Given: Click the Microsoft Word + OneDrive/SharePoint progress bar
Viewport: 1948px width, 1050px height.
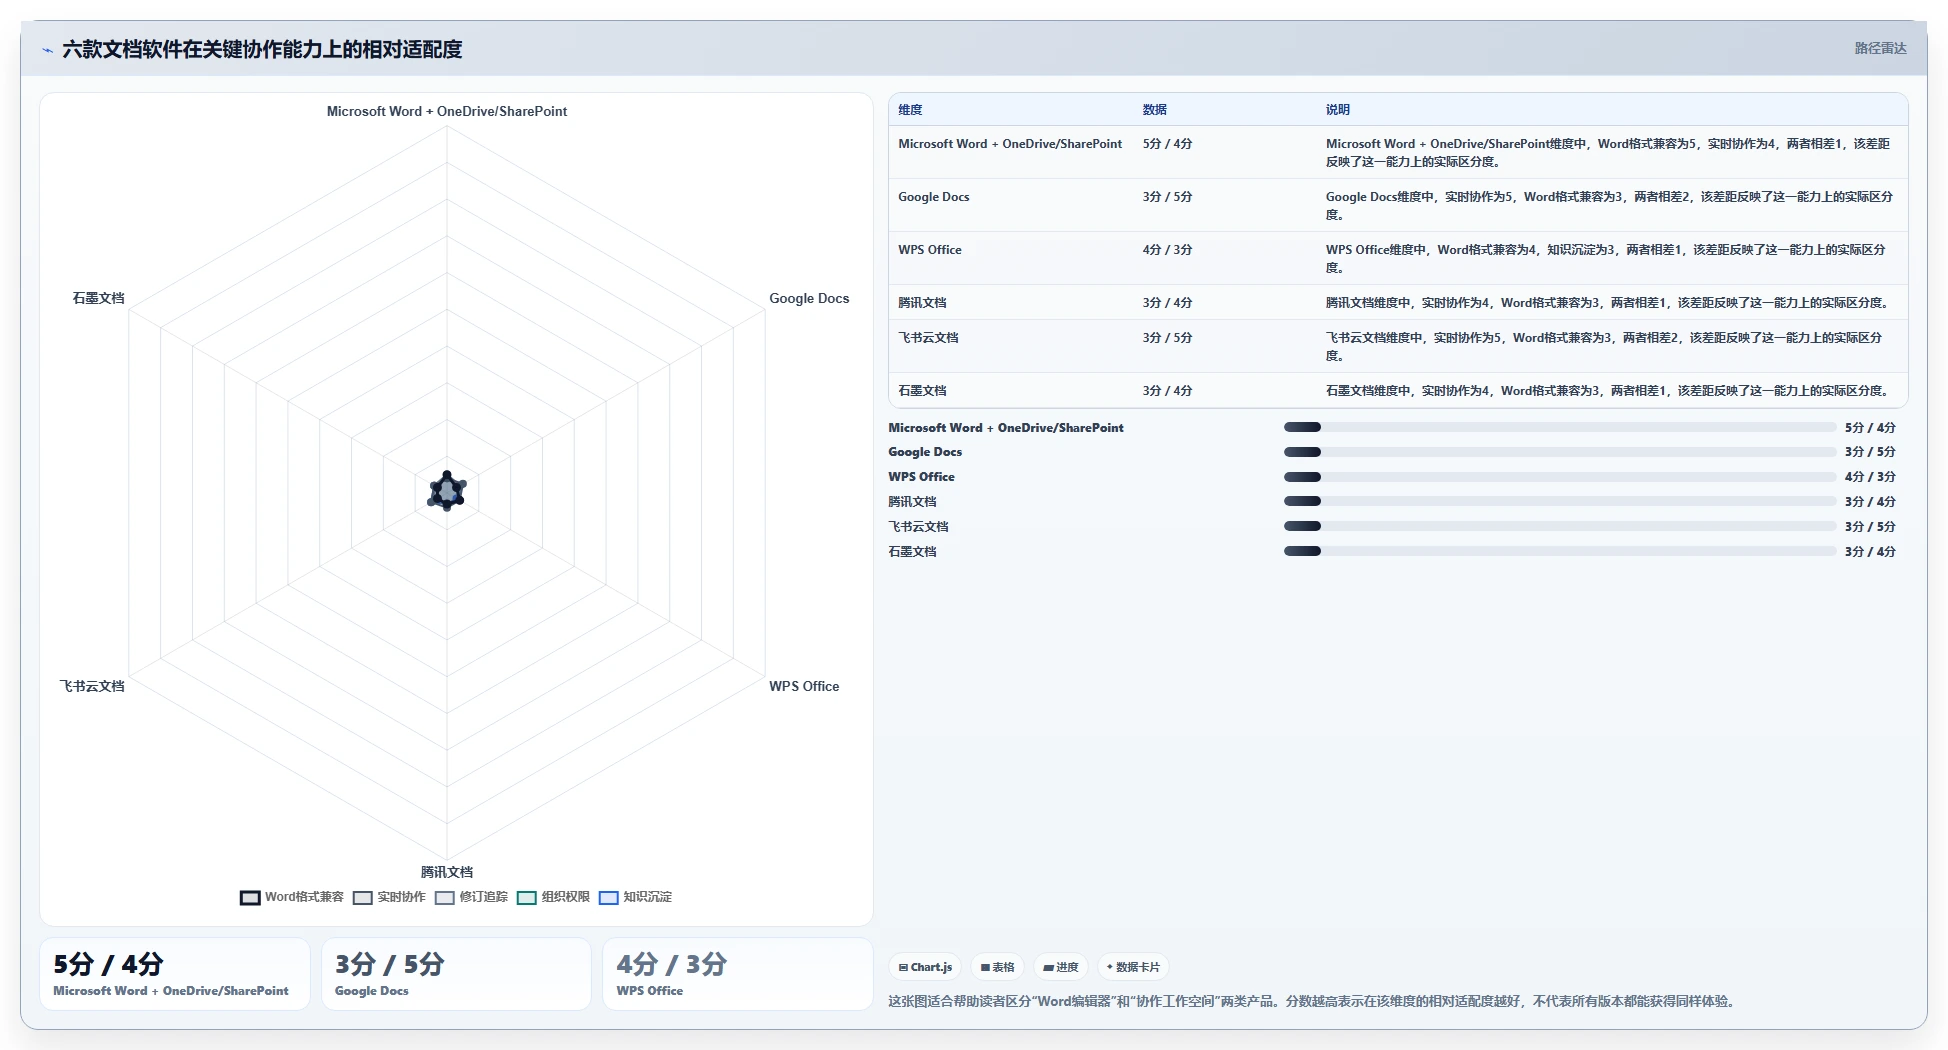Looking at the screenshot, I should click(1560, 427).
